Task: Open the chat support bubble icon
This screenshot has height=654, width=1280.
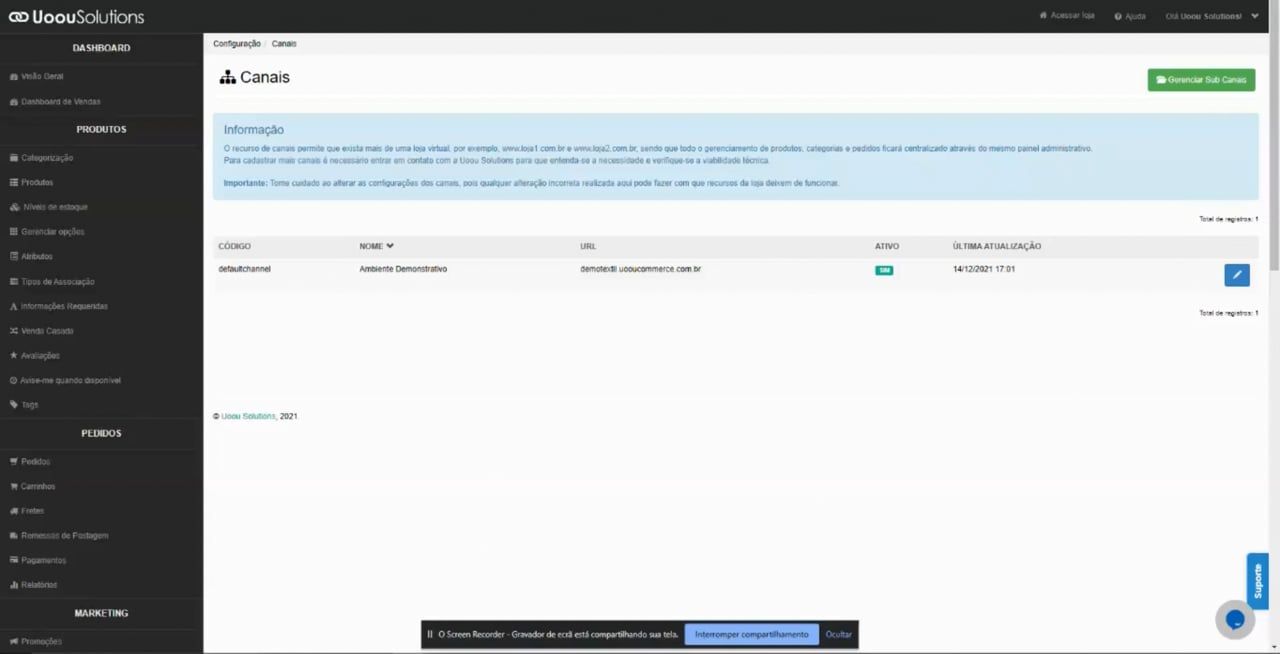Action: click(x=1234, y=619)
